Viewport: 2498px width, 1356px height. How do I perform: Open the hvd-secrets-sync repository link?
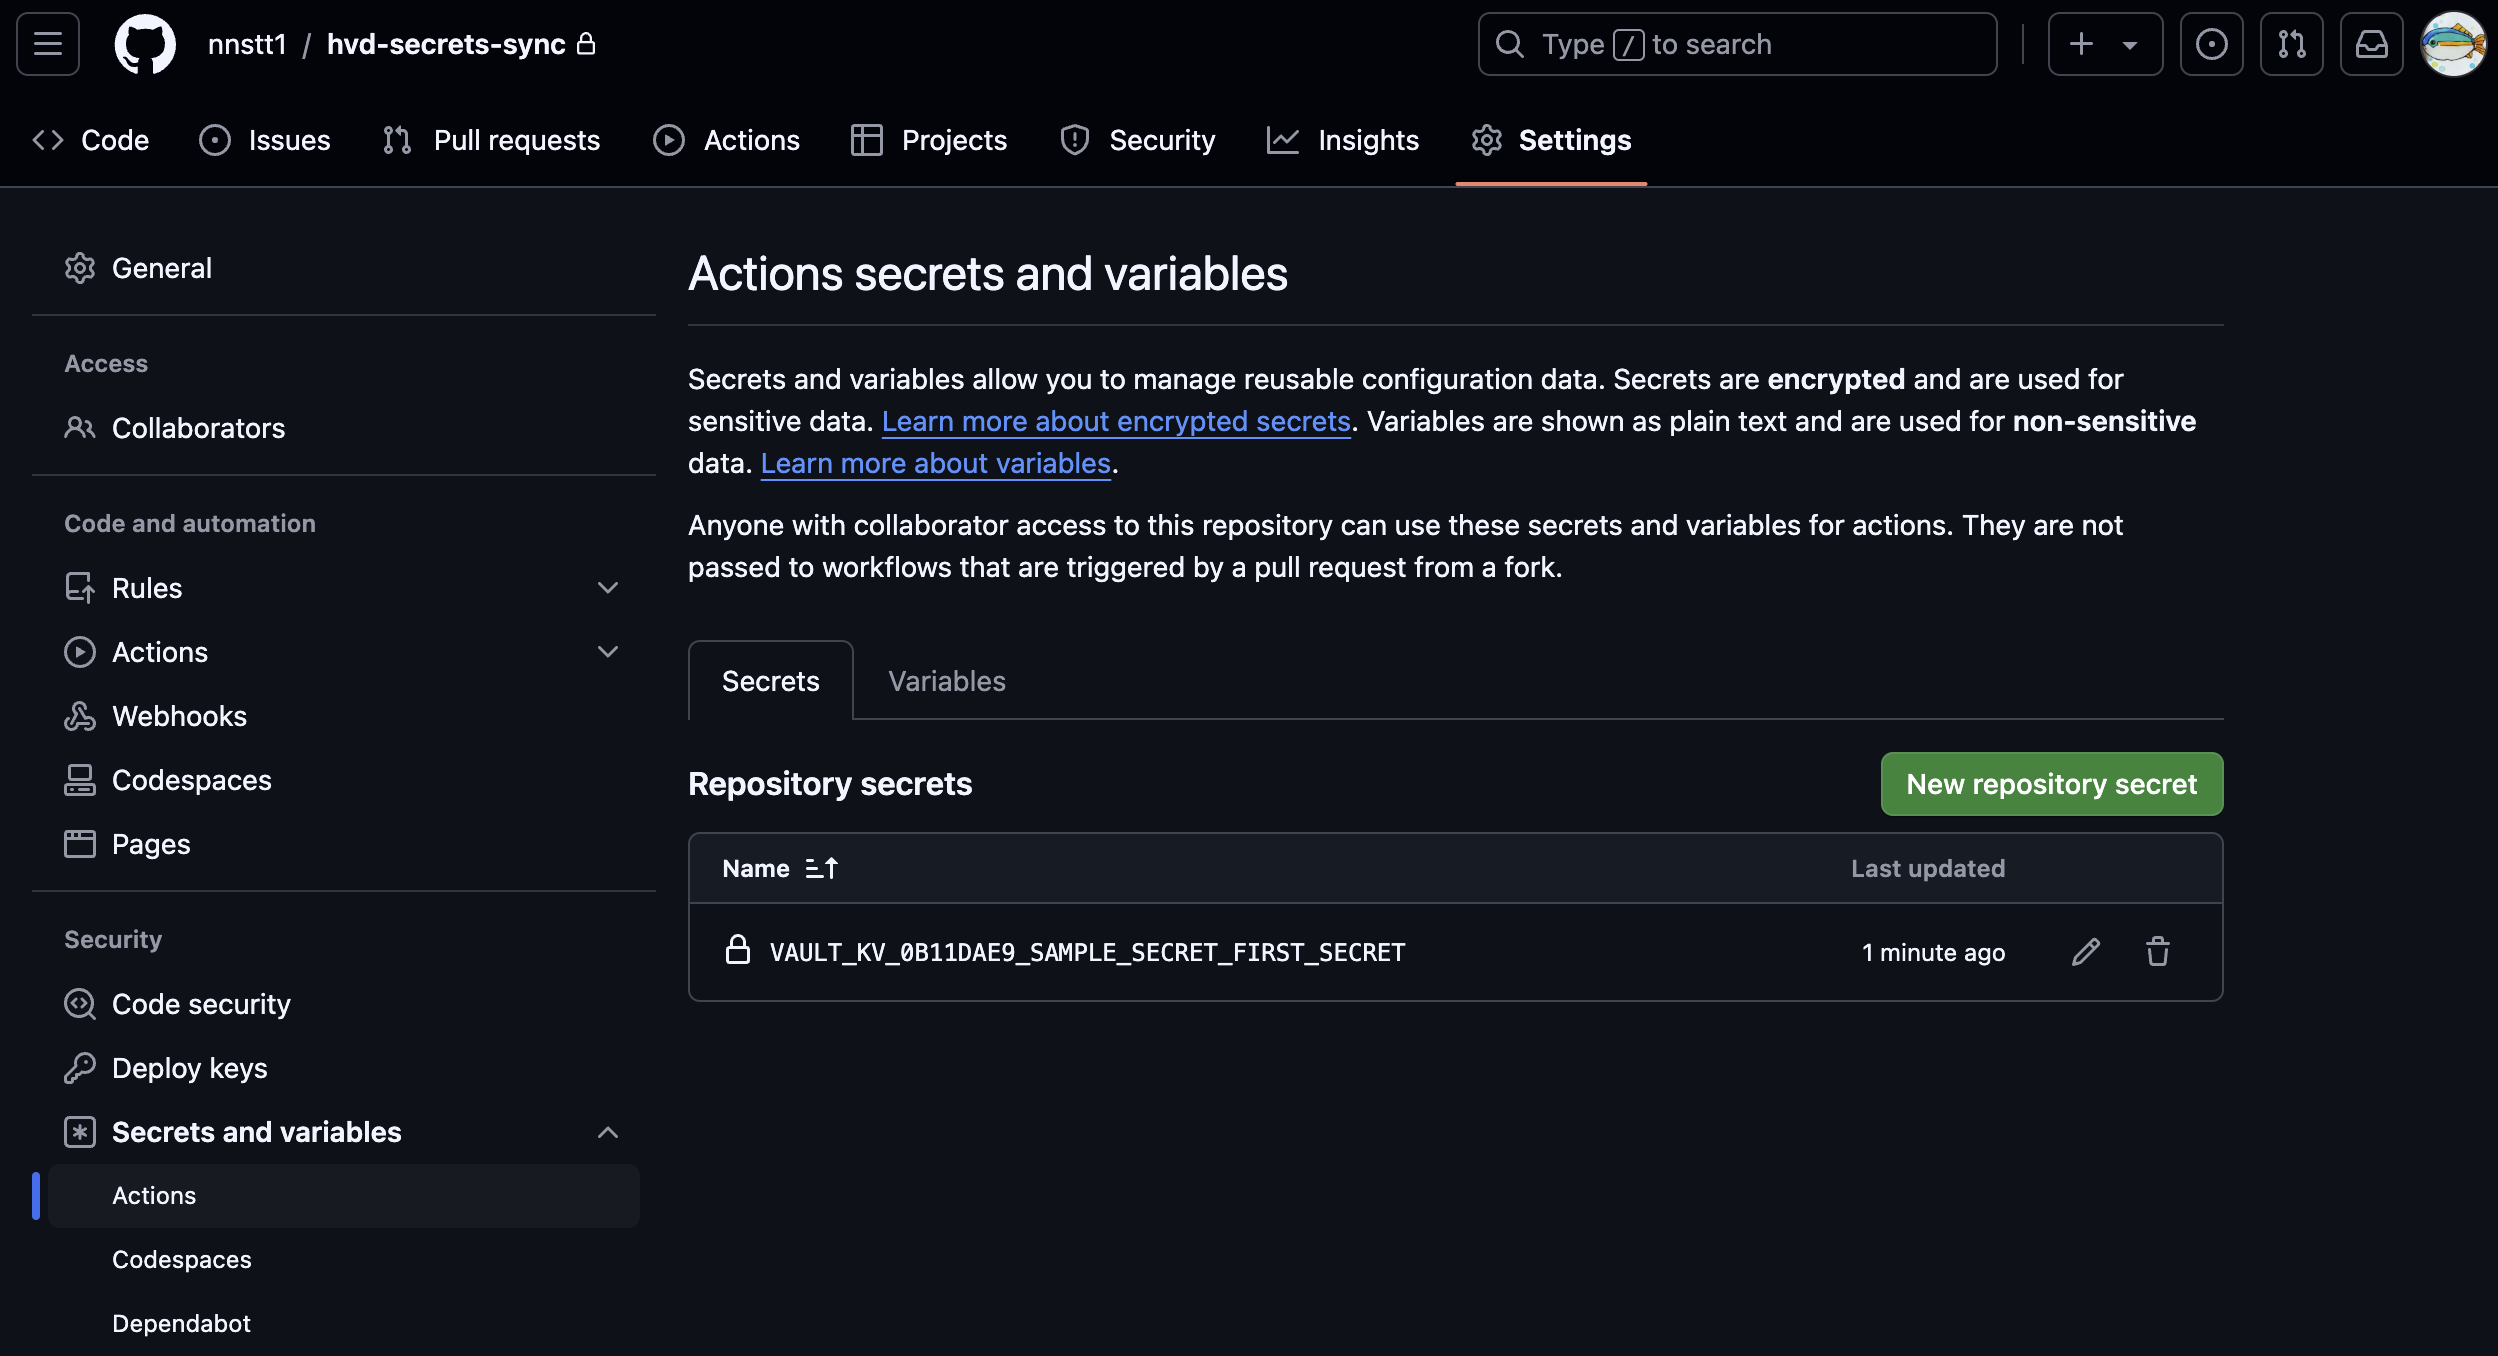pyautogui.click(x=446, y=44)
